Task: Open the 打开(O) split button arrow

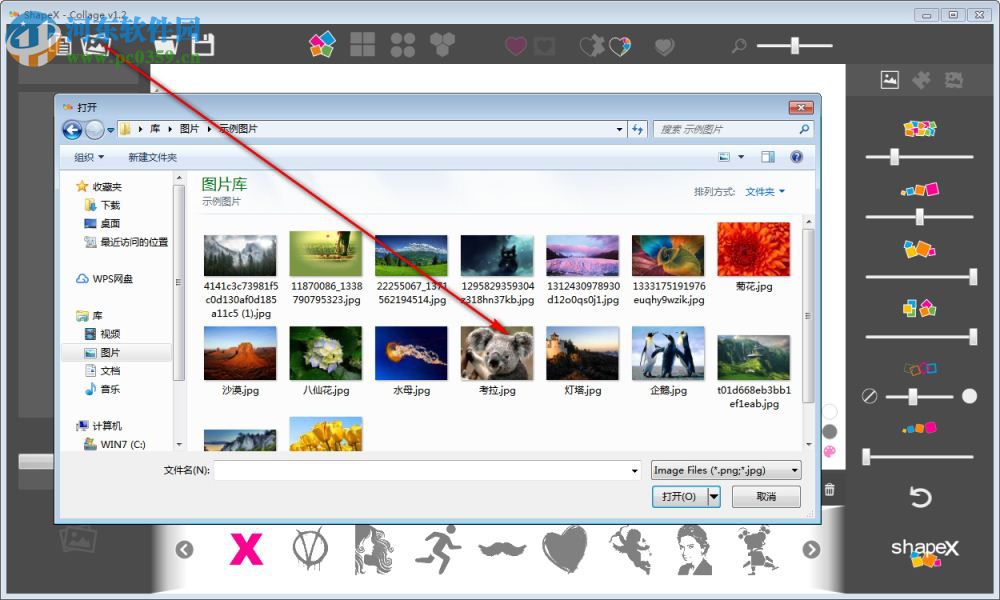Action: pos(714,497)
